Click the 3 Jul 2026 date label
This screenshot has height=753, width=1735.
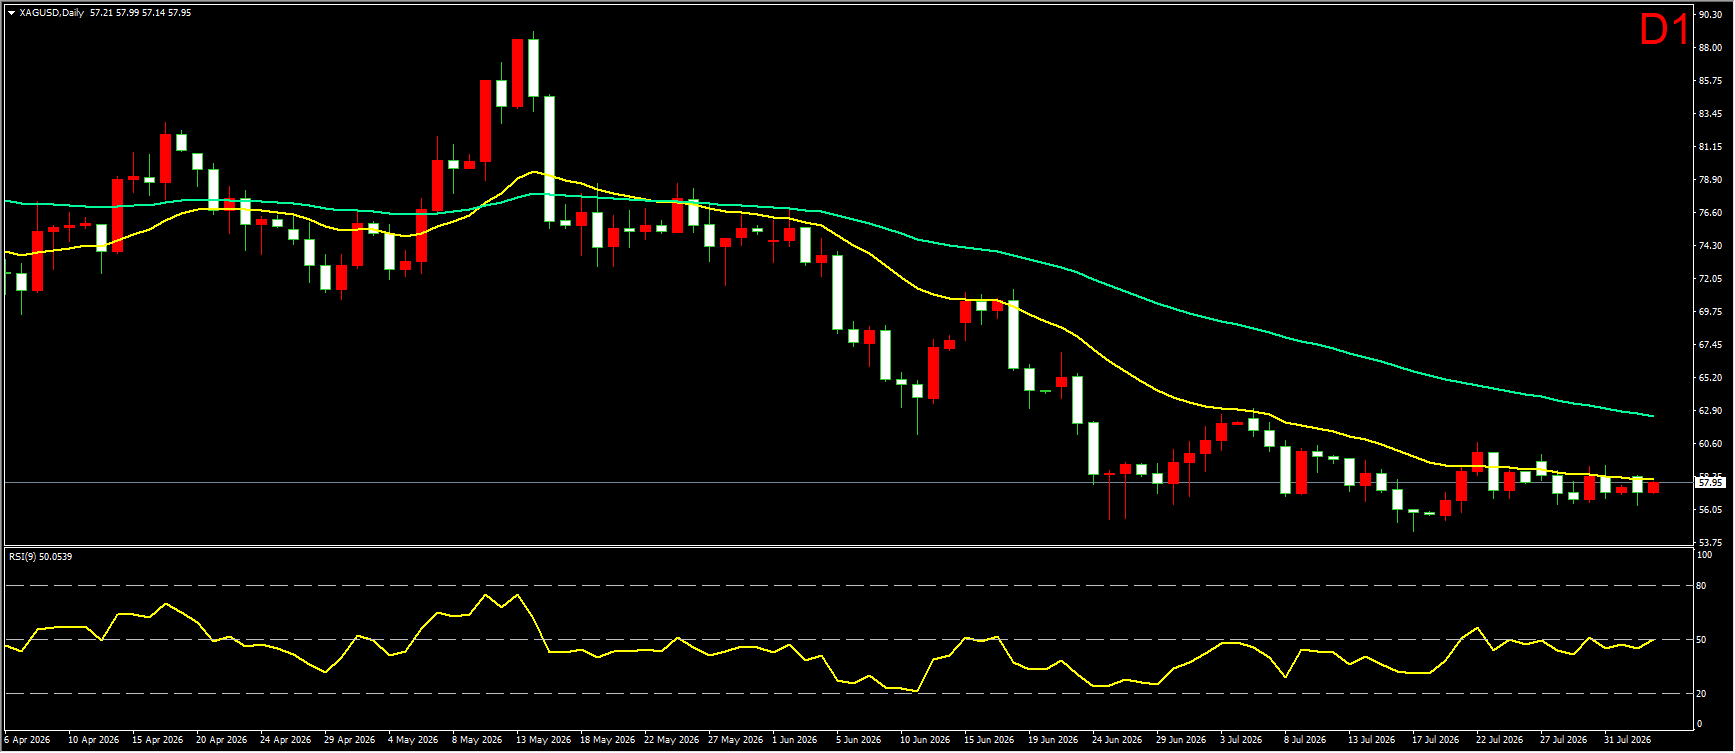[1241, 741]
